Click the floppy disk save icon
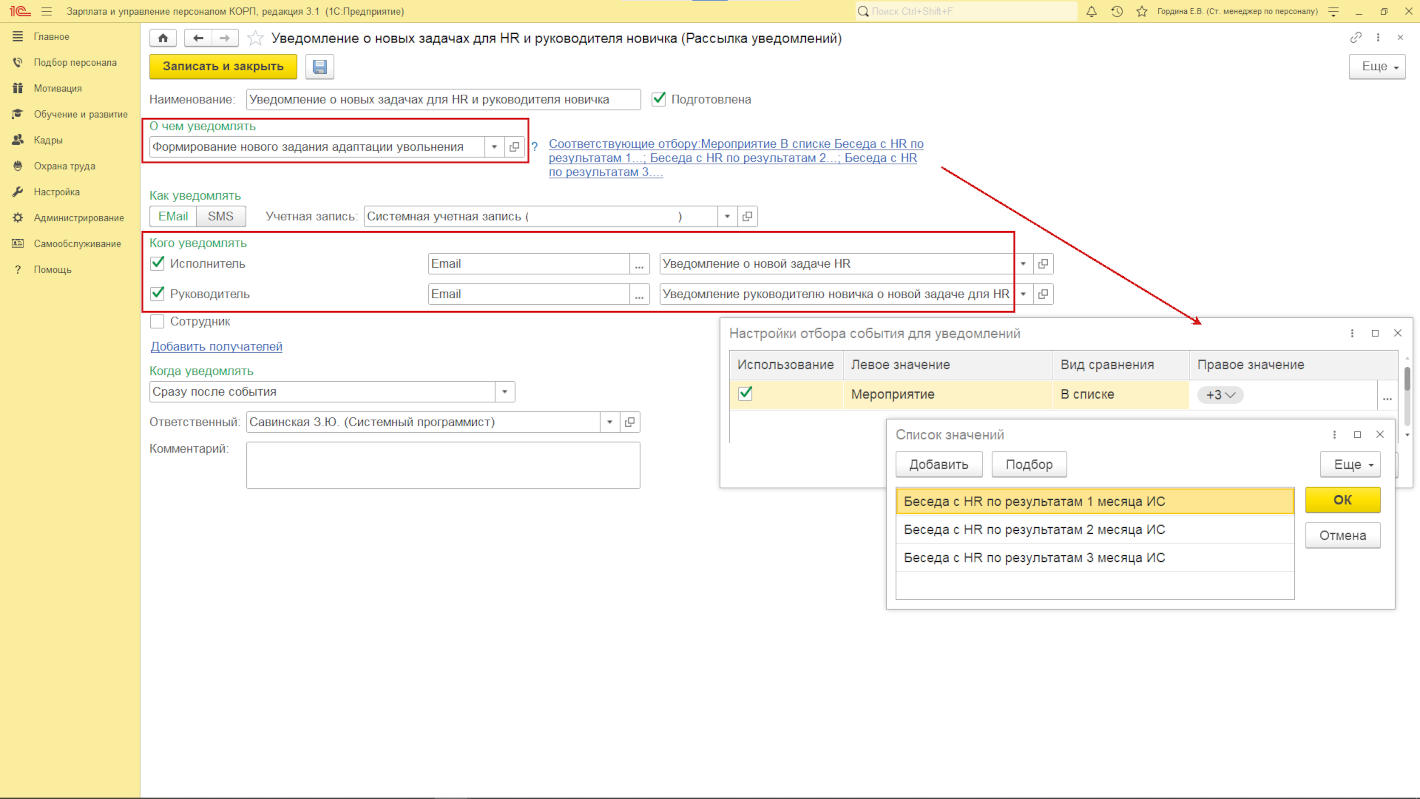The width and height of the screenshot is (1420, 799). click(320, 67)
